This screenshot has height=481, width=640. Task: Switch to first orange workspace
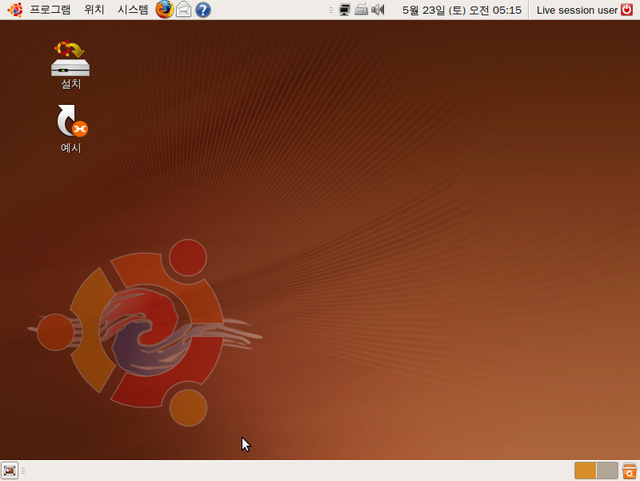pyautogui.click(x=585, y=470)
